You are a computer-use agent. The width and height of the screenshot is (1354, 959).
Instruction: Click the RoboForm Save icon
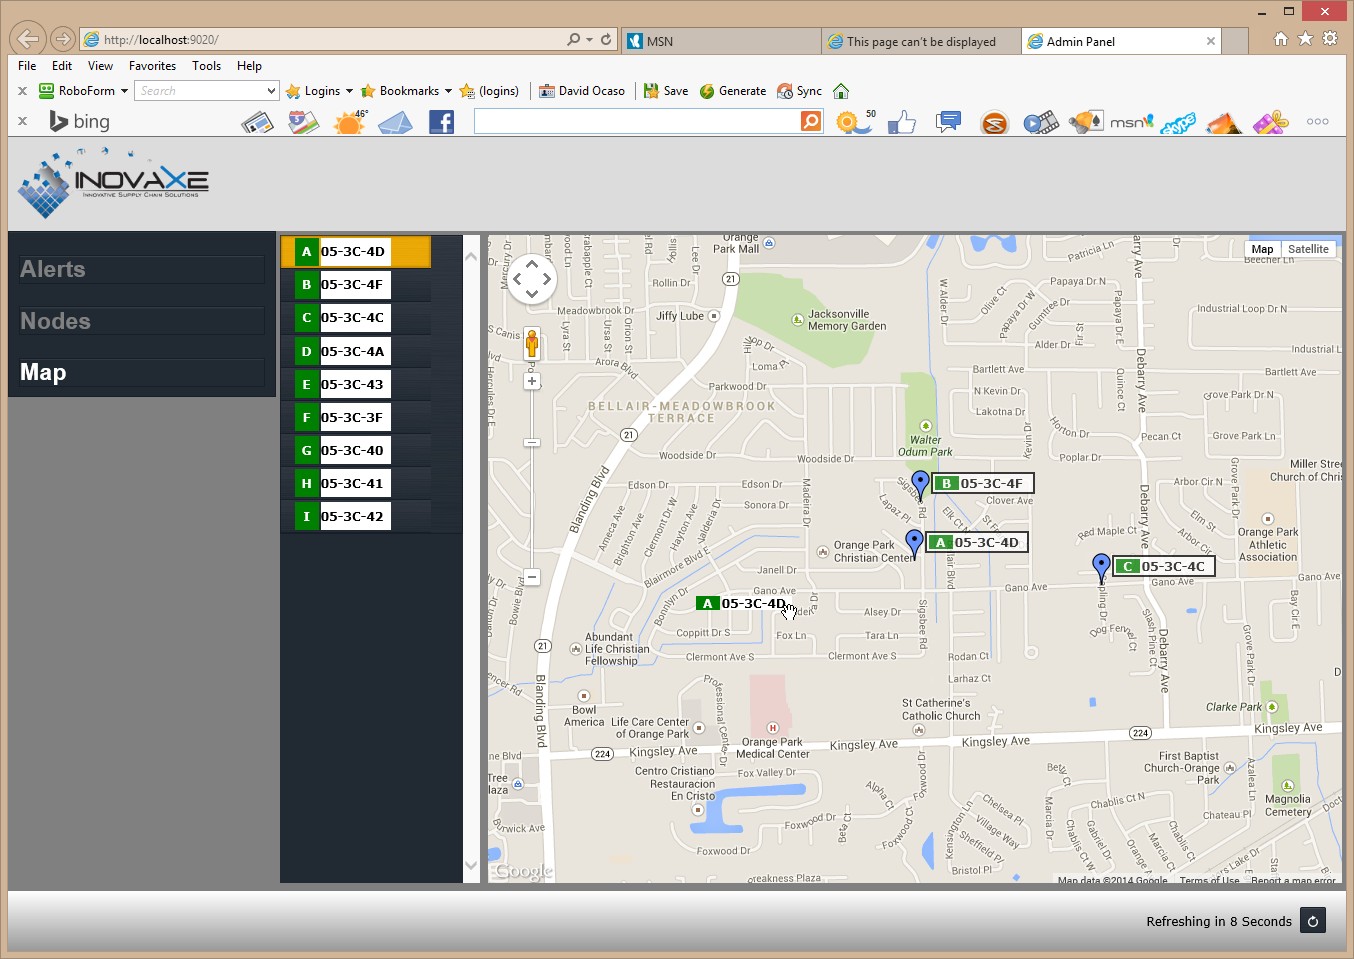[x=666, y=91]
